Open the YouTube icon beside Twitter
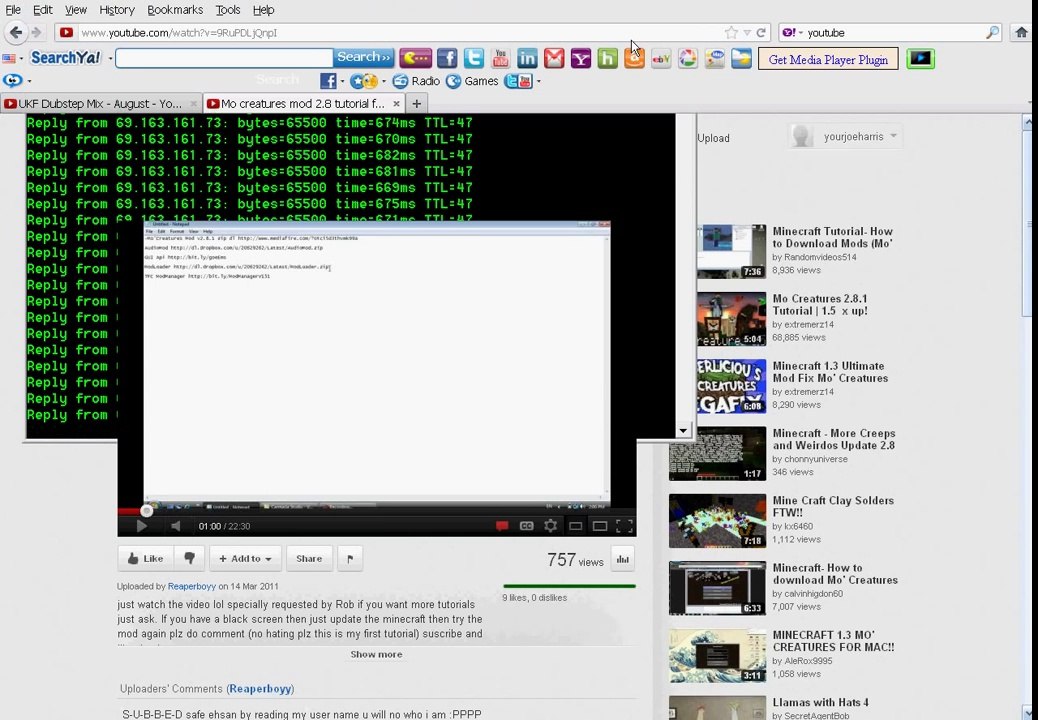The width and height of the screenshot is (1038, 720). click(500, 58)
